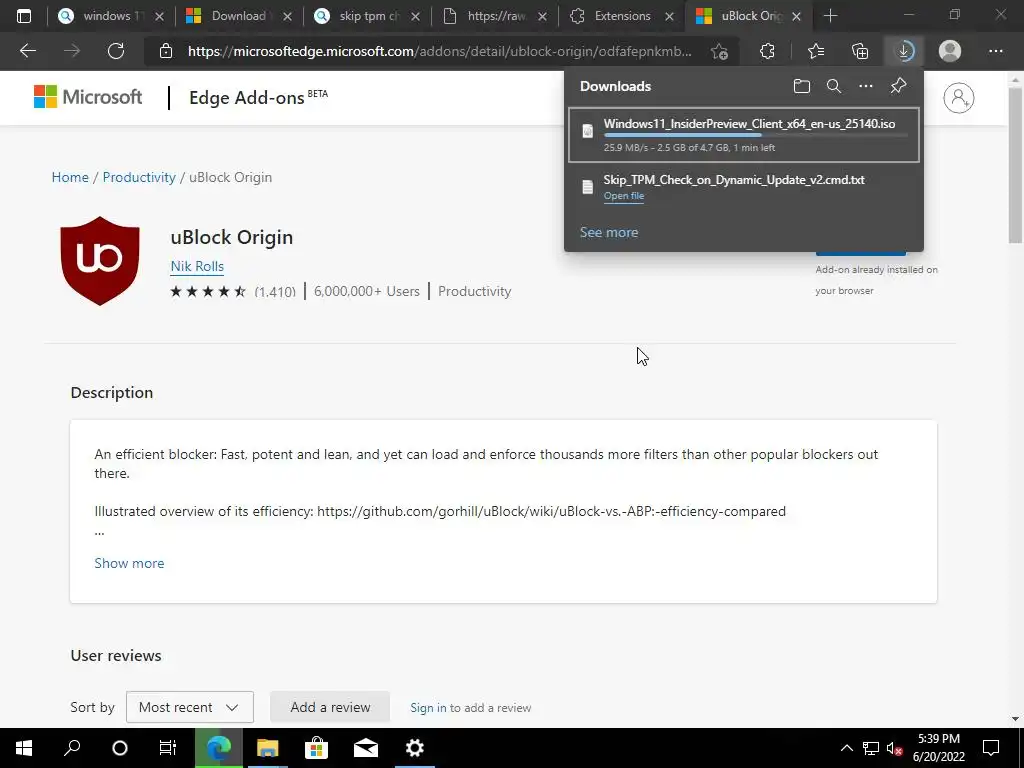Open the Windows Start menu
The width and height of the screenshot is (1024, 768).
(24, 748)
